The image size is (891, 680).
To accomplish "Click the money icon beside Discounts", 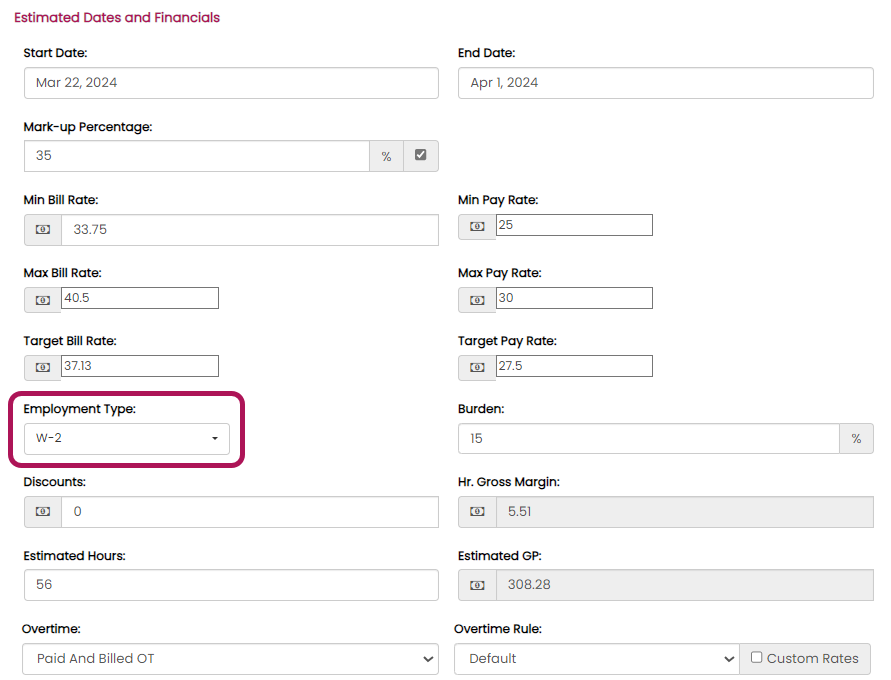I will 43,512.
